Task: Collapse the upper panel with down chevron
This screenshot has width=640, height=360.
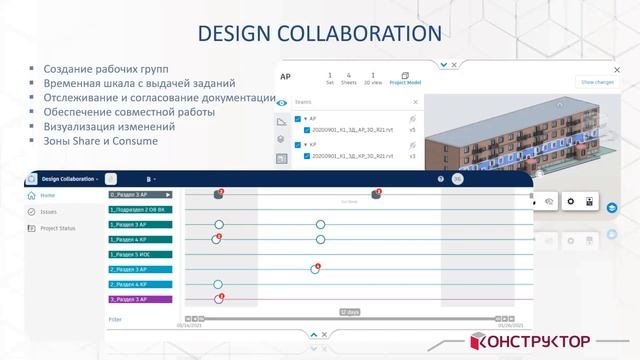Action: pyautogui.click(x=444, y=65)
